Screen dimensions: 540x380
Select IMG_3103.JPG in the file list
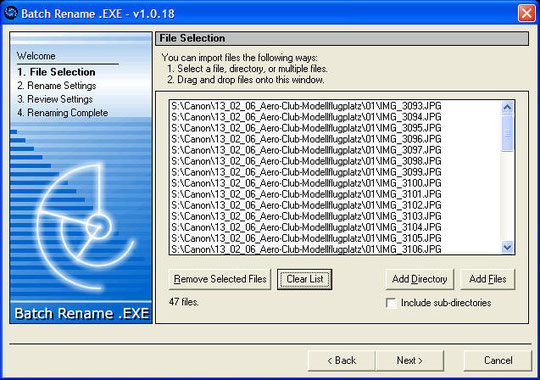[x=306, y=216]
